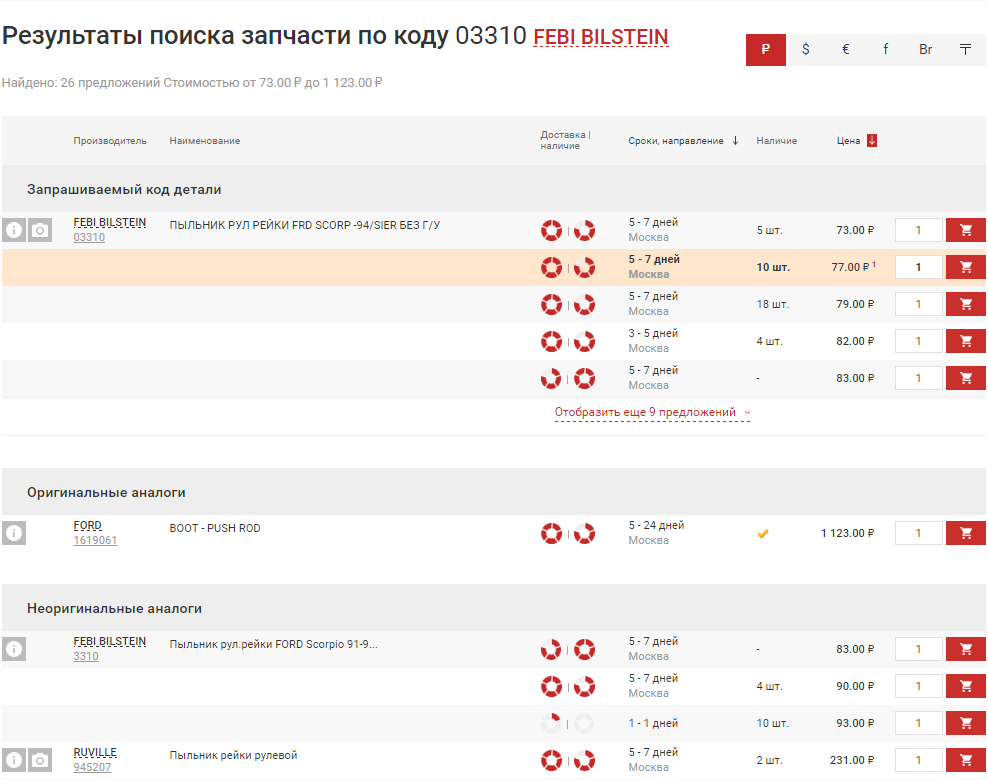Click the Оригинальные аналоги section heading
Screen dimensions: 988x780
[106, 493]
